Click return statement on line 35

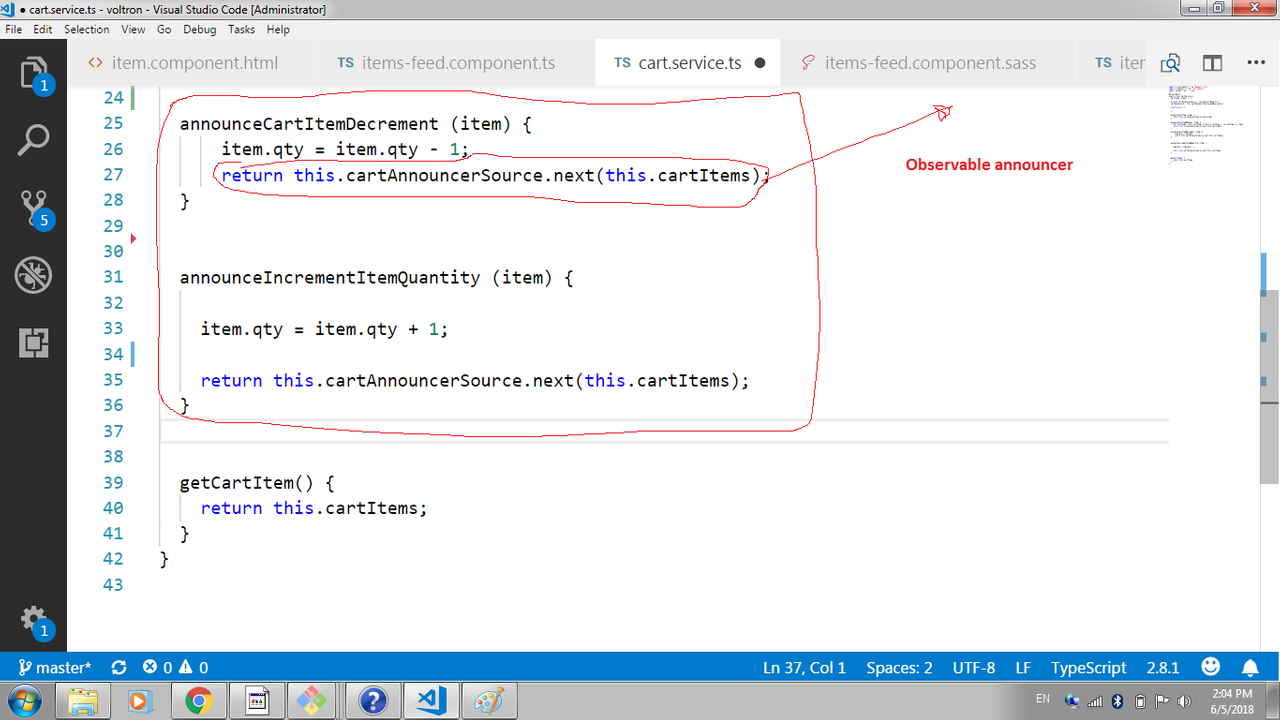pyautogui.click(x=474, y=380)
